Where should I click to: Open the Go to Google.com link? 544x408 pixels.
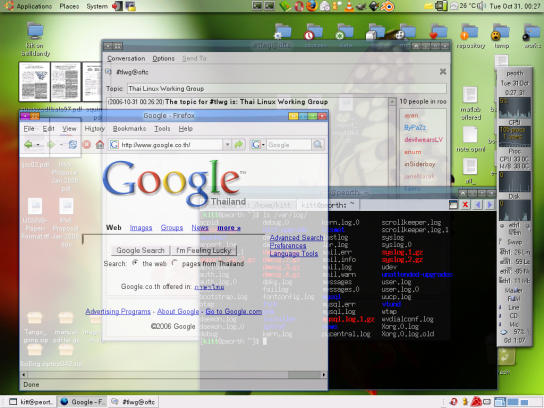[x=233, y=311]
